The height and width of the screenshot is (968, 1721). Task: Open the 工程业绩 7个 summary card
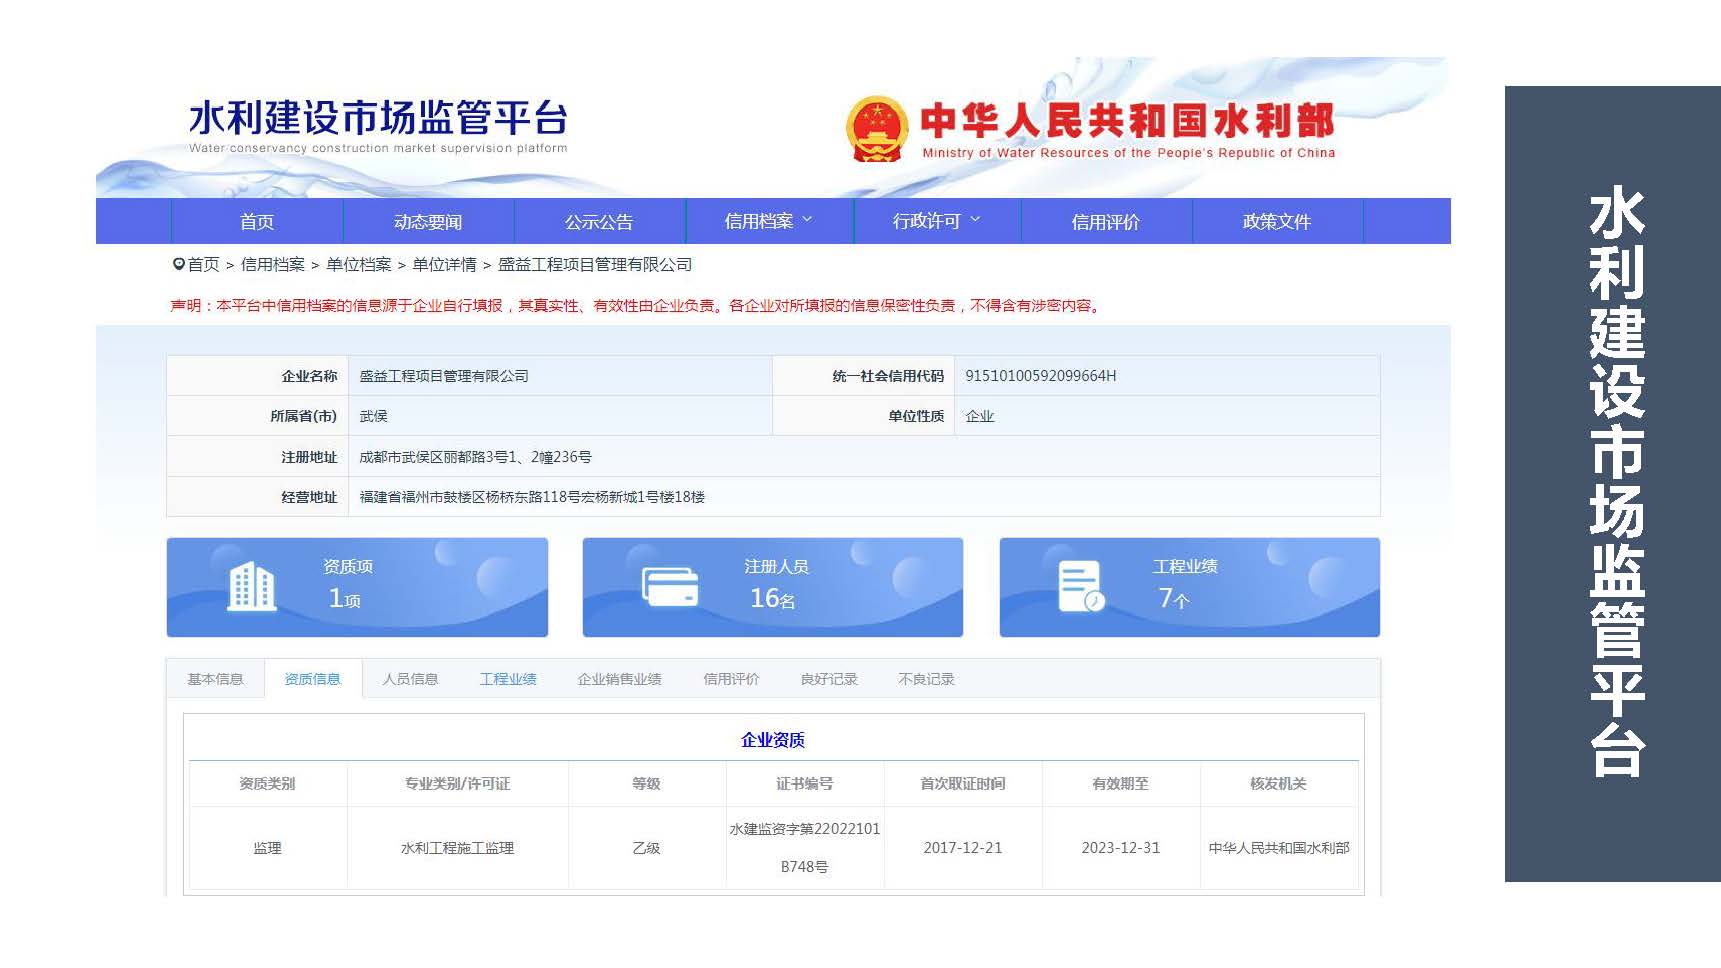pos(1190,587)
